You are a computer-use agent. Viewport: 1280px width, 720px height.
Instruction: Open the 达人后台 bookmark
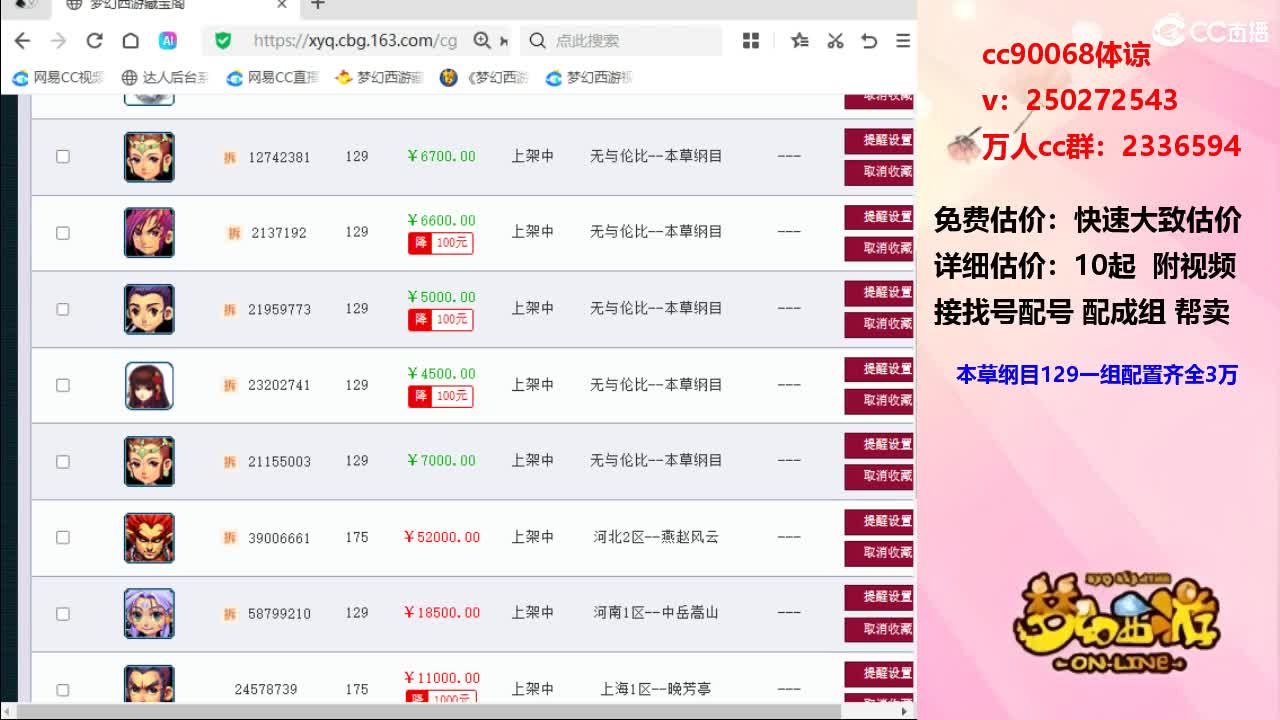tap(165, 77)
